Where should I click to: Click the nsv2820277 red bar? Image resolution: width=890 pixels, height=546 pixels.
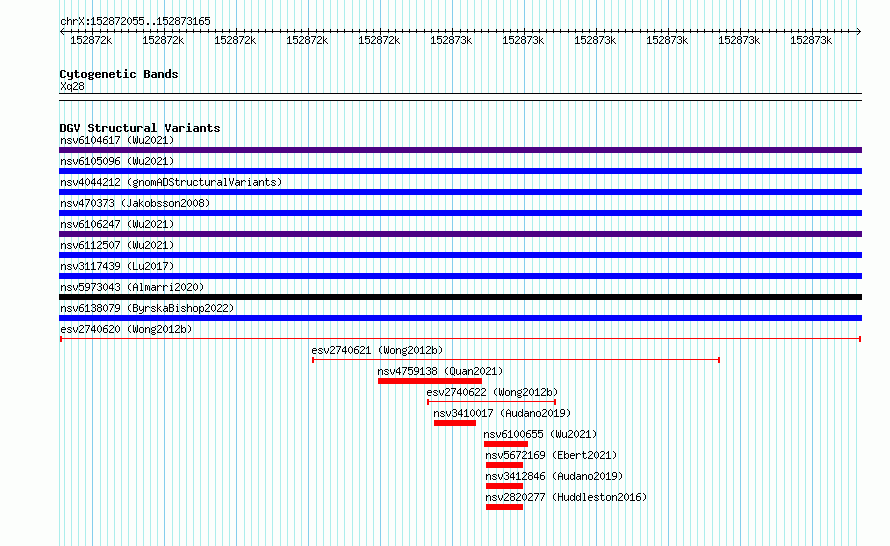tap(505, 507)
